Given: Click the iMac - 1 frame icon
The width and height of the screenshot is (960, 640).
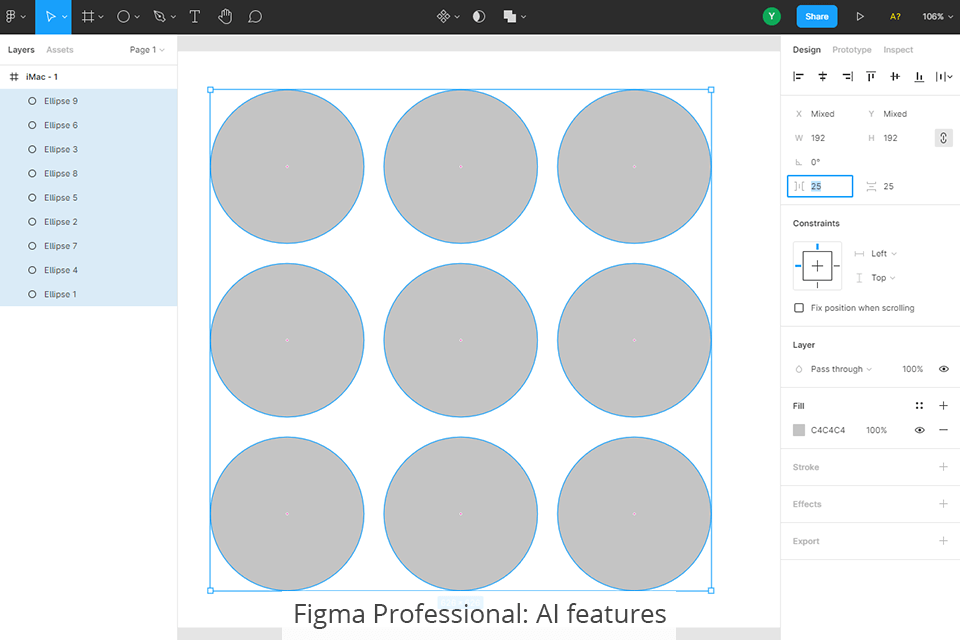Looking at the screenshot, I should [14, 77].
